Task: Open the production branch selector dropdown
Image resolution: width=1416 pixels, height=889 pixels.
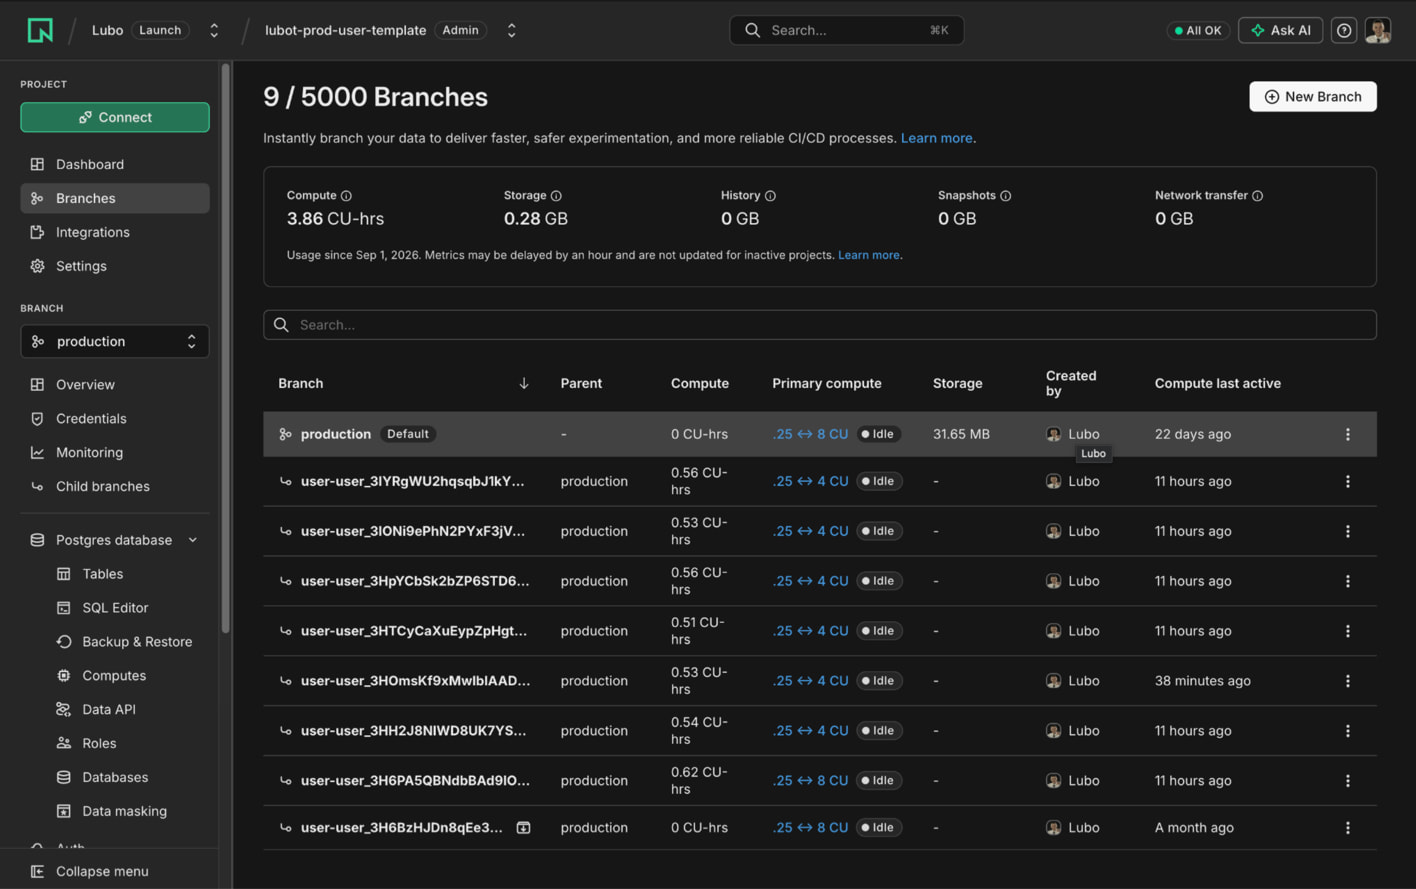Action: click(x=115, y=341)
